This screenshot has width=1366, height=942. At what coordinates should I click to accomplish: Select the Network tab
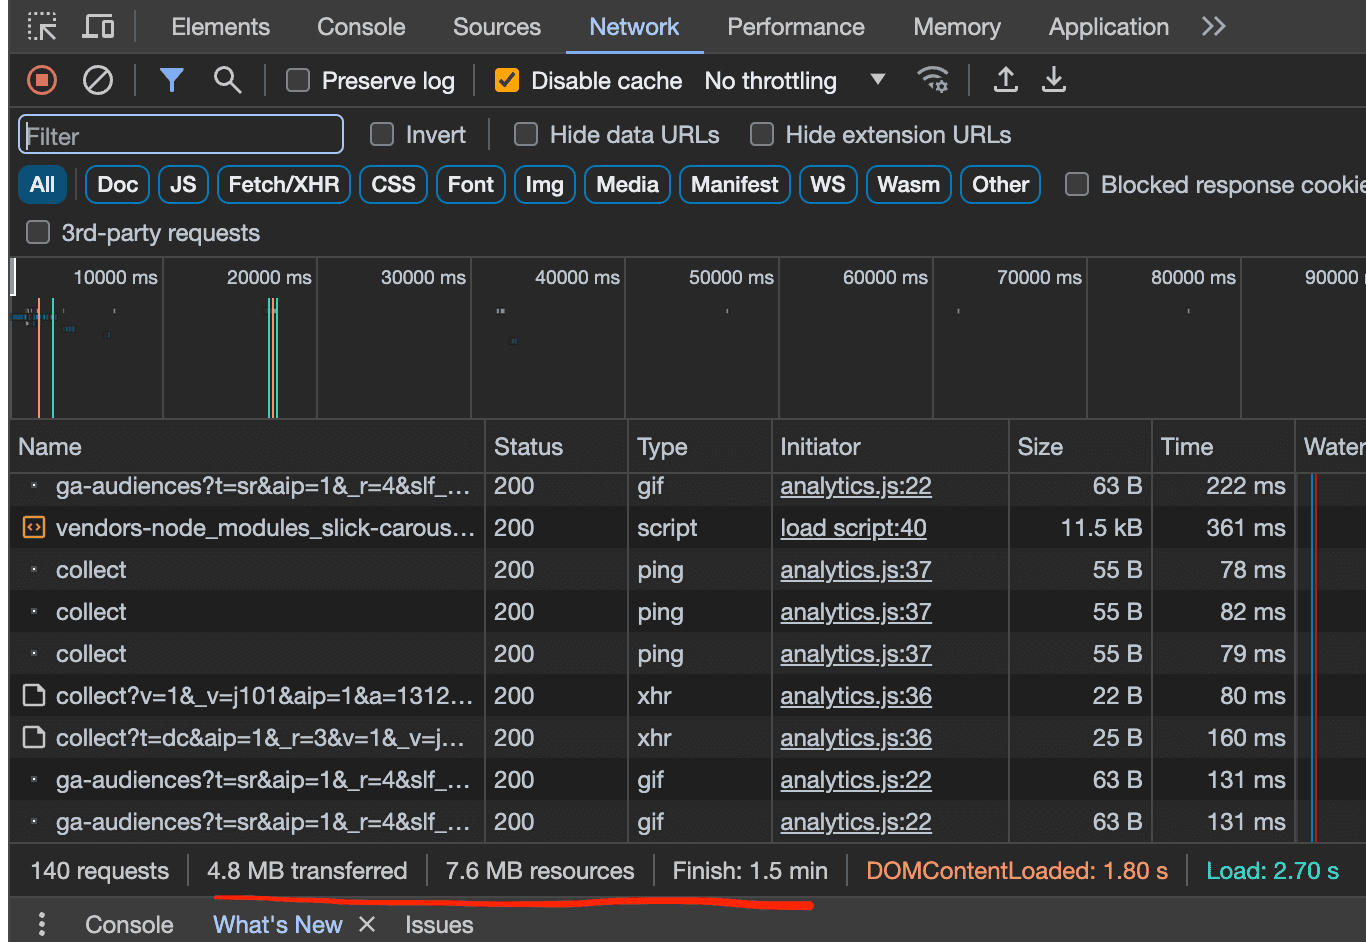(634, 27)
